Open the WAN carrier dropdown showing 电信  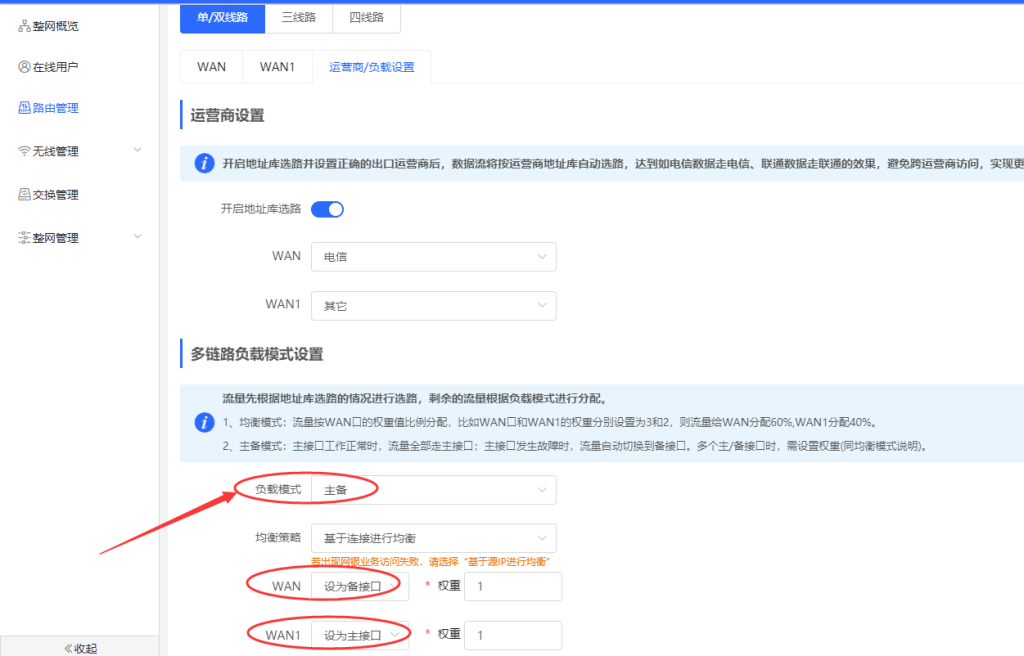coord(433,257)
